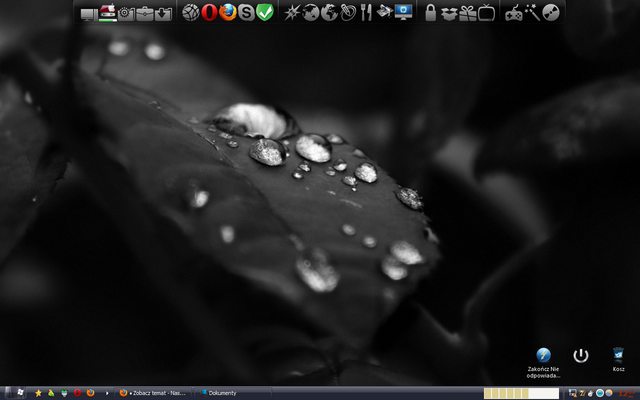Open the fork and knife dock icon
The height and width of the screenshot is (400, 640).
coord(366,13)
